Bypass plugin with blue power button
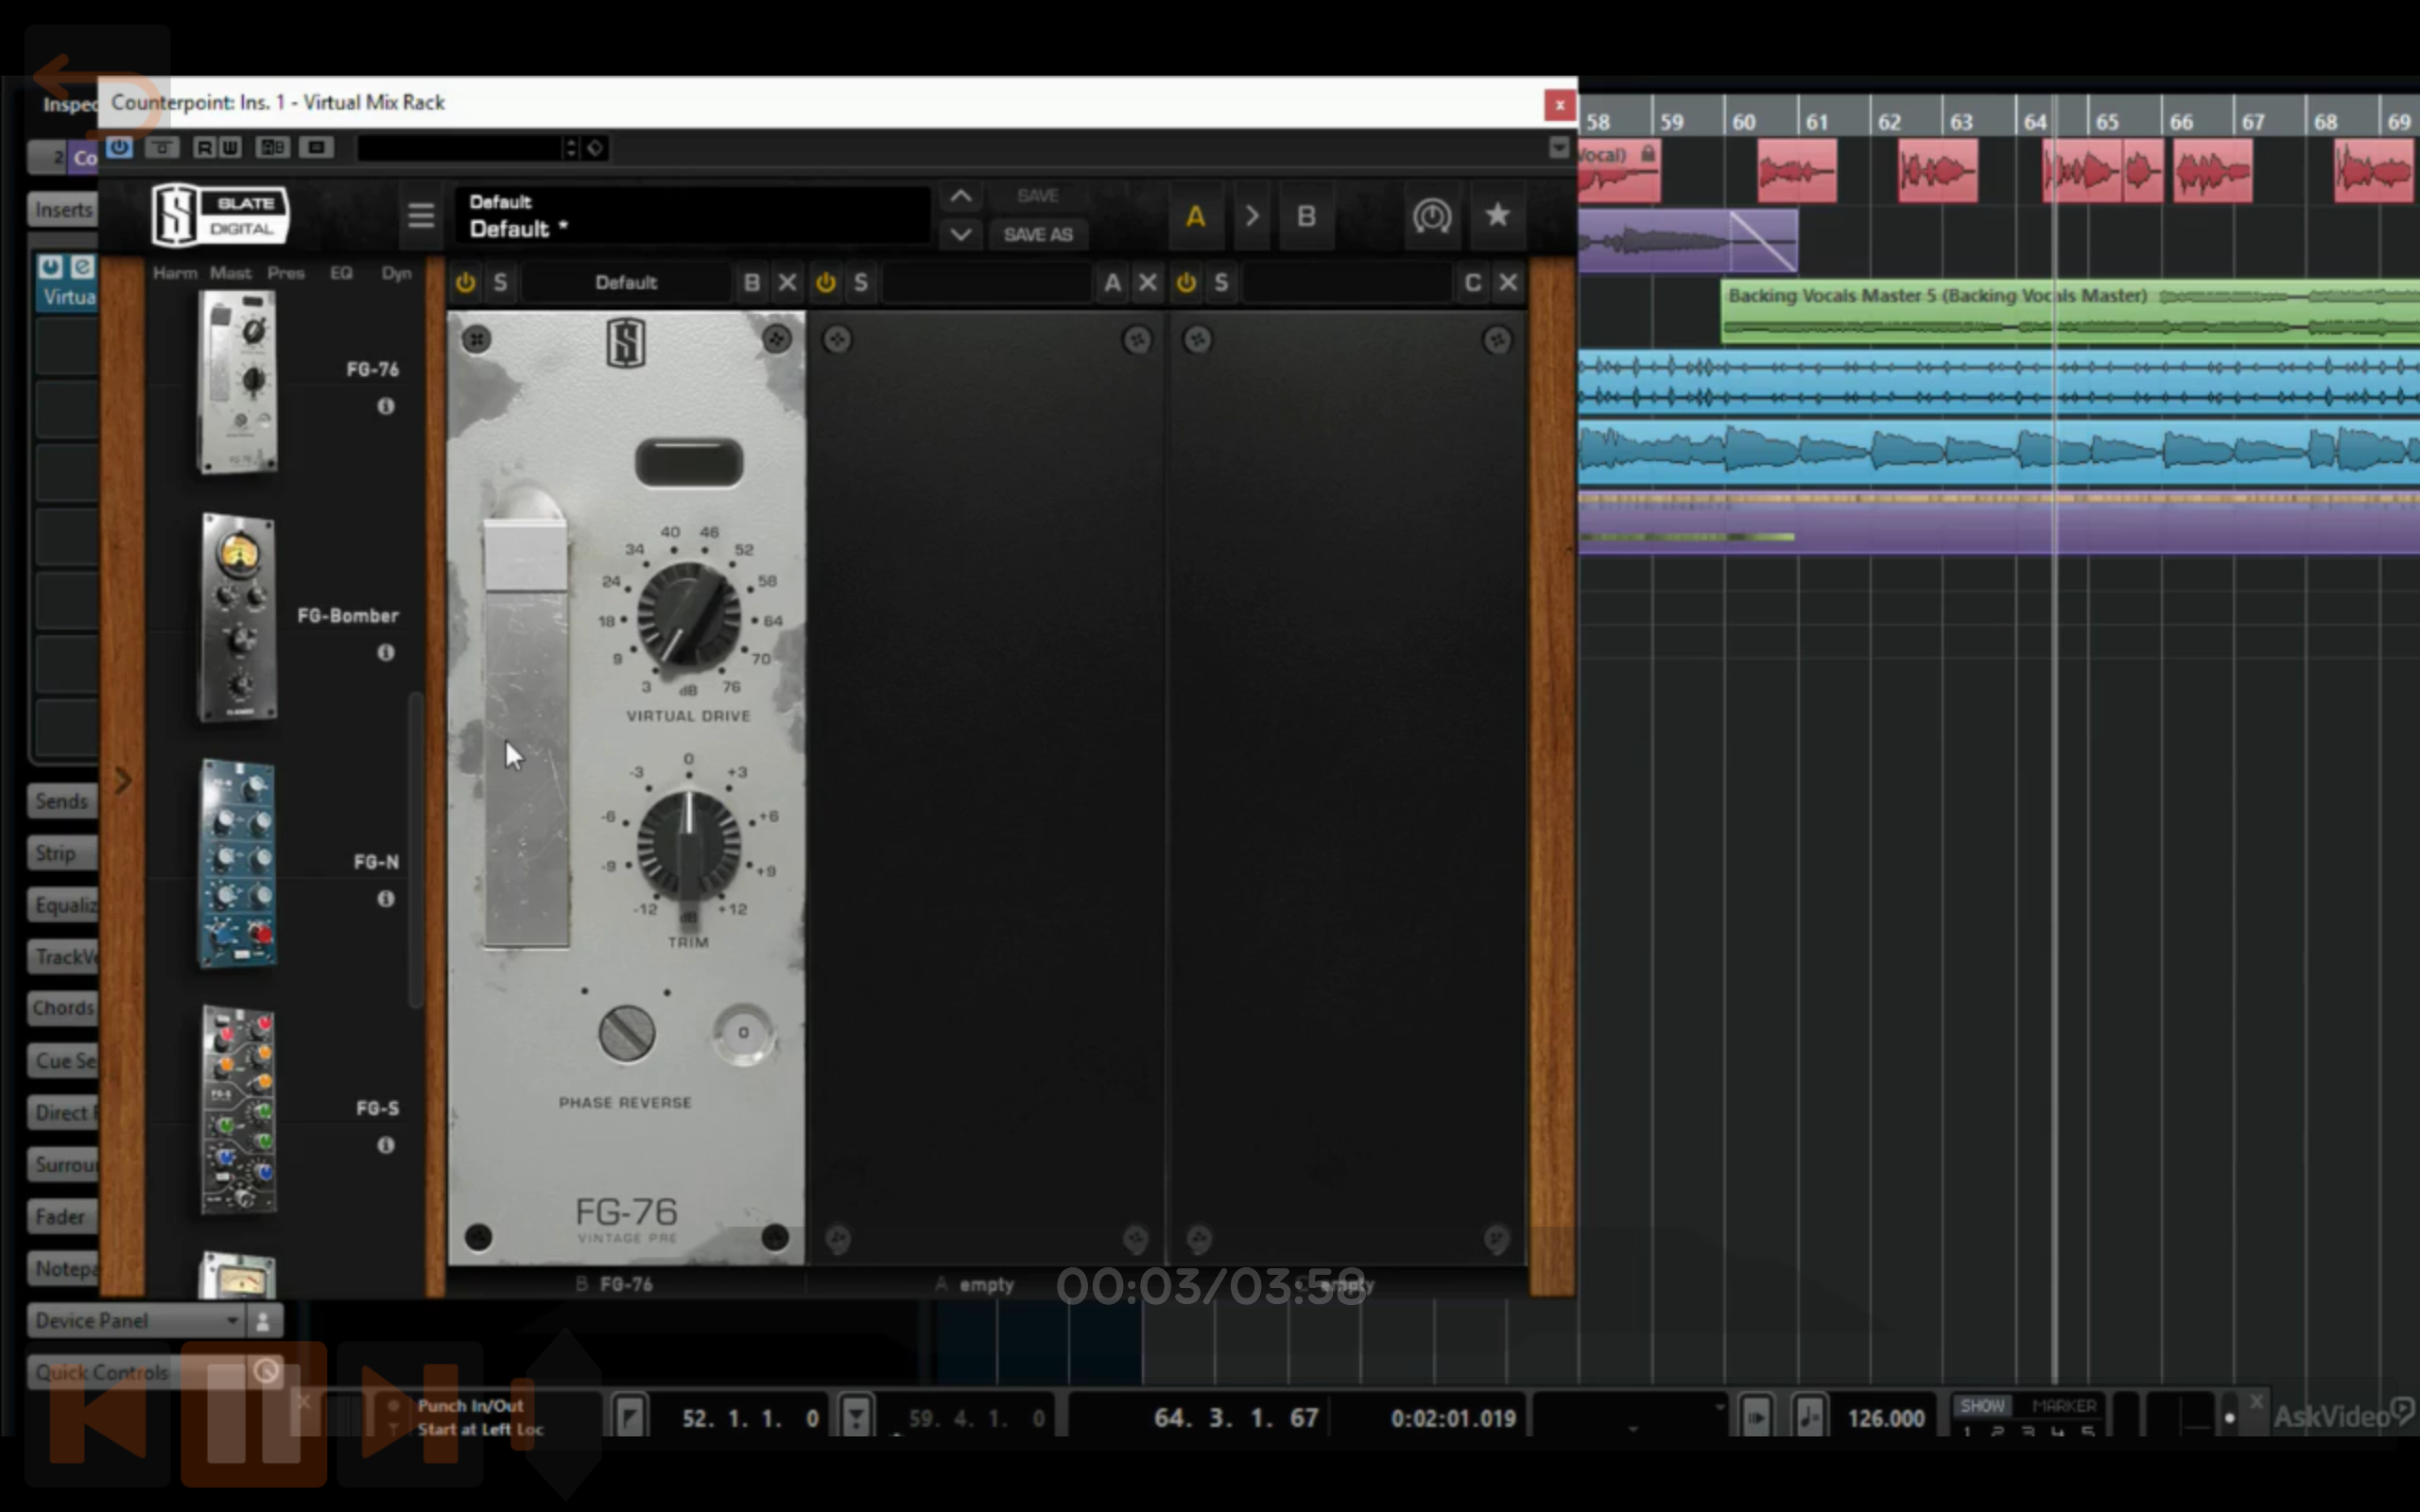This screenshot has height=1512, width=2420. click(120, 147)
